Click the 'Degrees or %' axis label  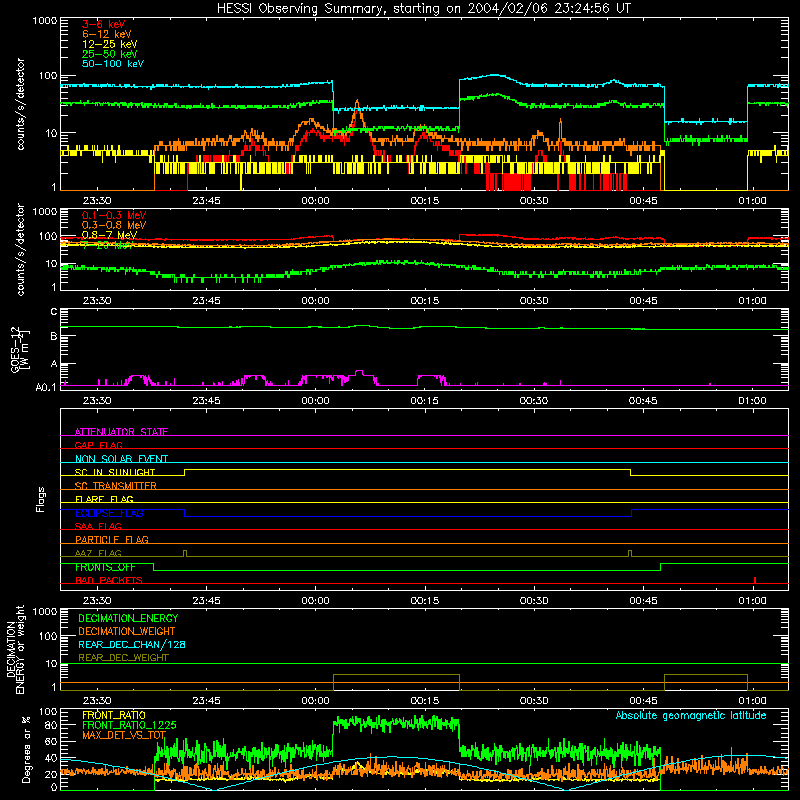26,749
